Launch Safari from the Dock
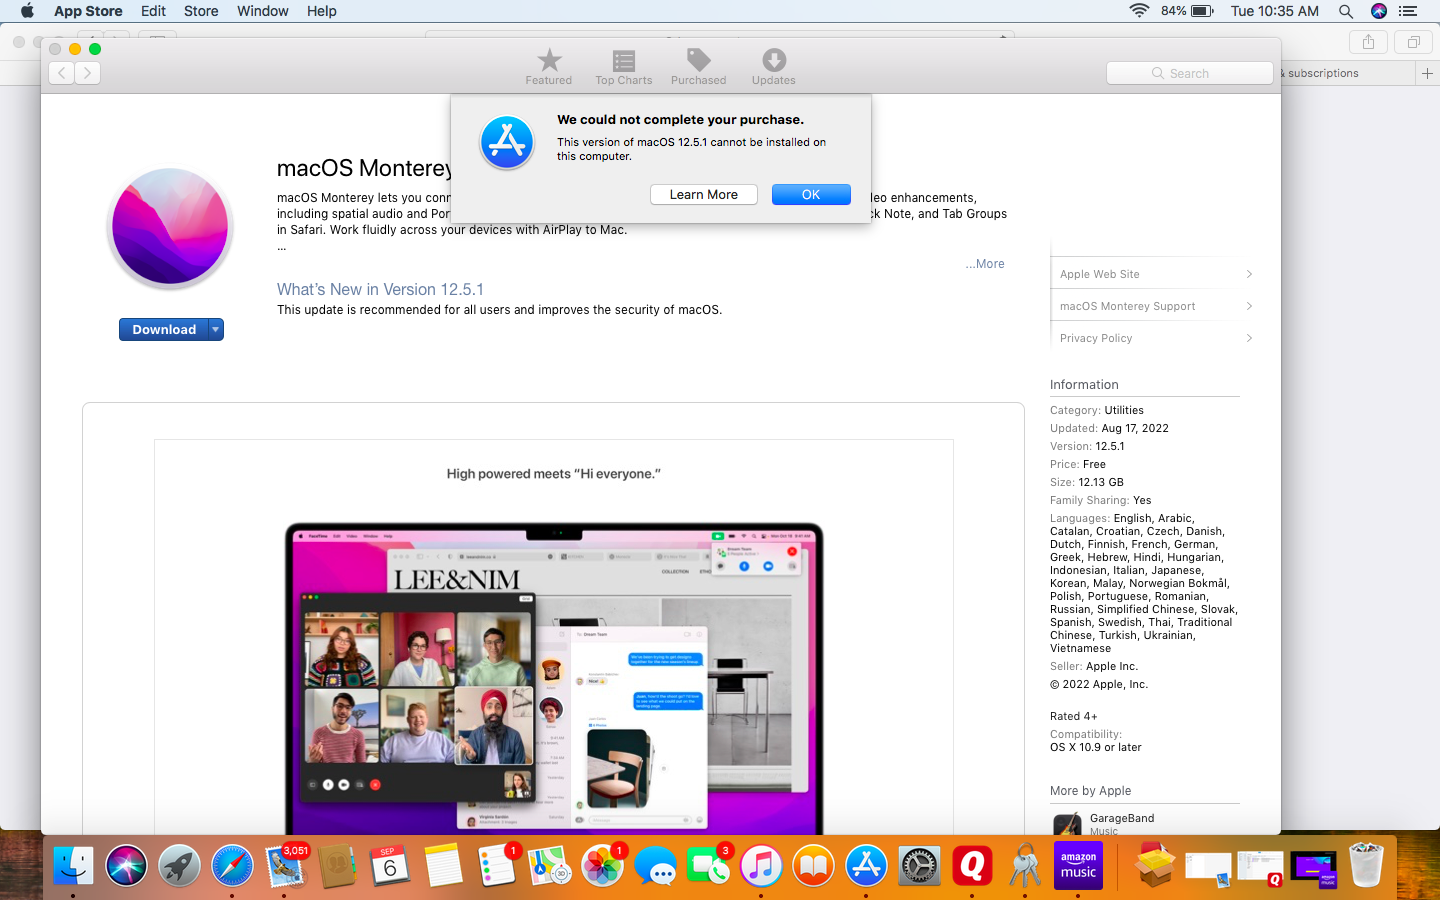Image resolution: width=1440 pixels, height=900 pixels. 232,866
